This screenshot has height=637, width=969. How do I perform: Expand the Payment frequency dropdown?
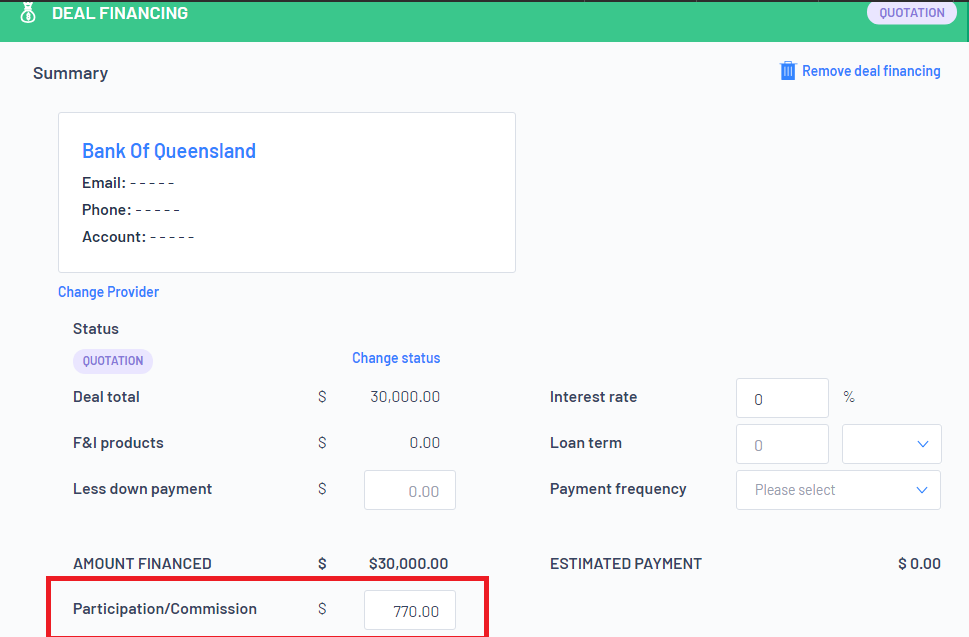(838, 490)
